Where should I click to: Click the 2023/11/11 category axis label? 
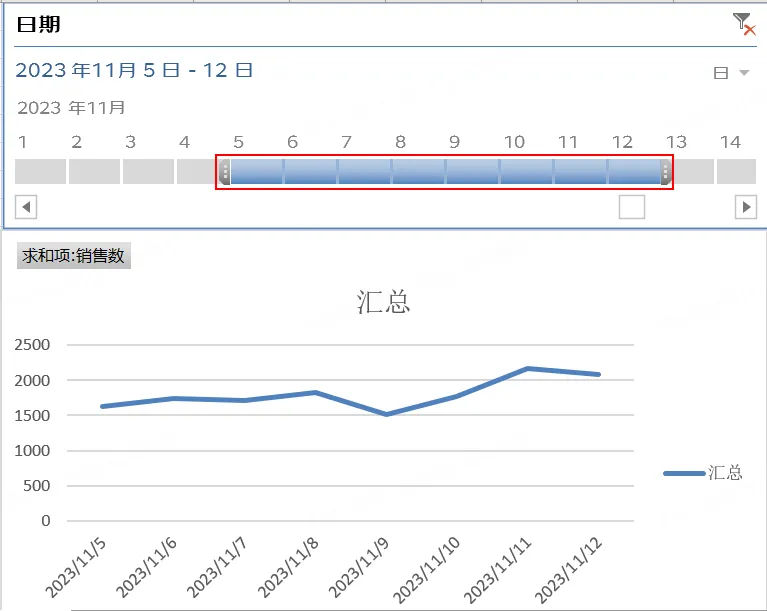497,570
